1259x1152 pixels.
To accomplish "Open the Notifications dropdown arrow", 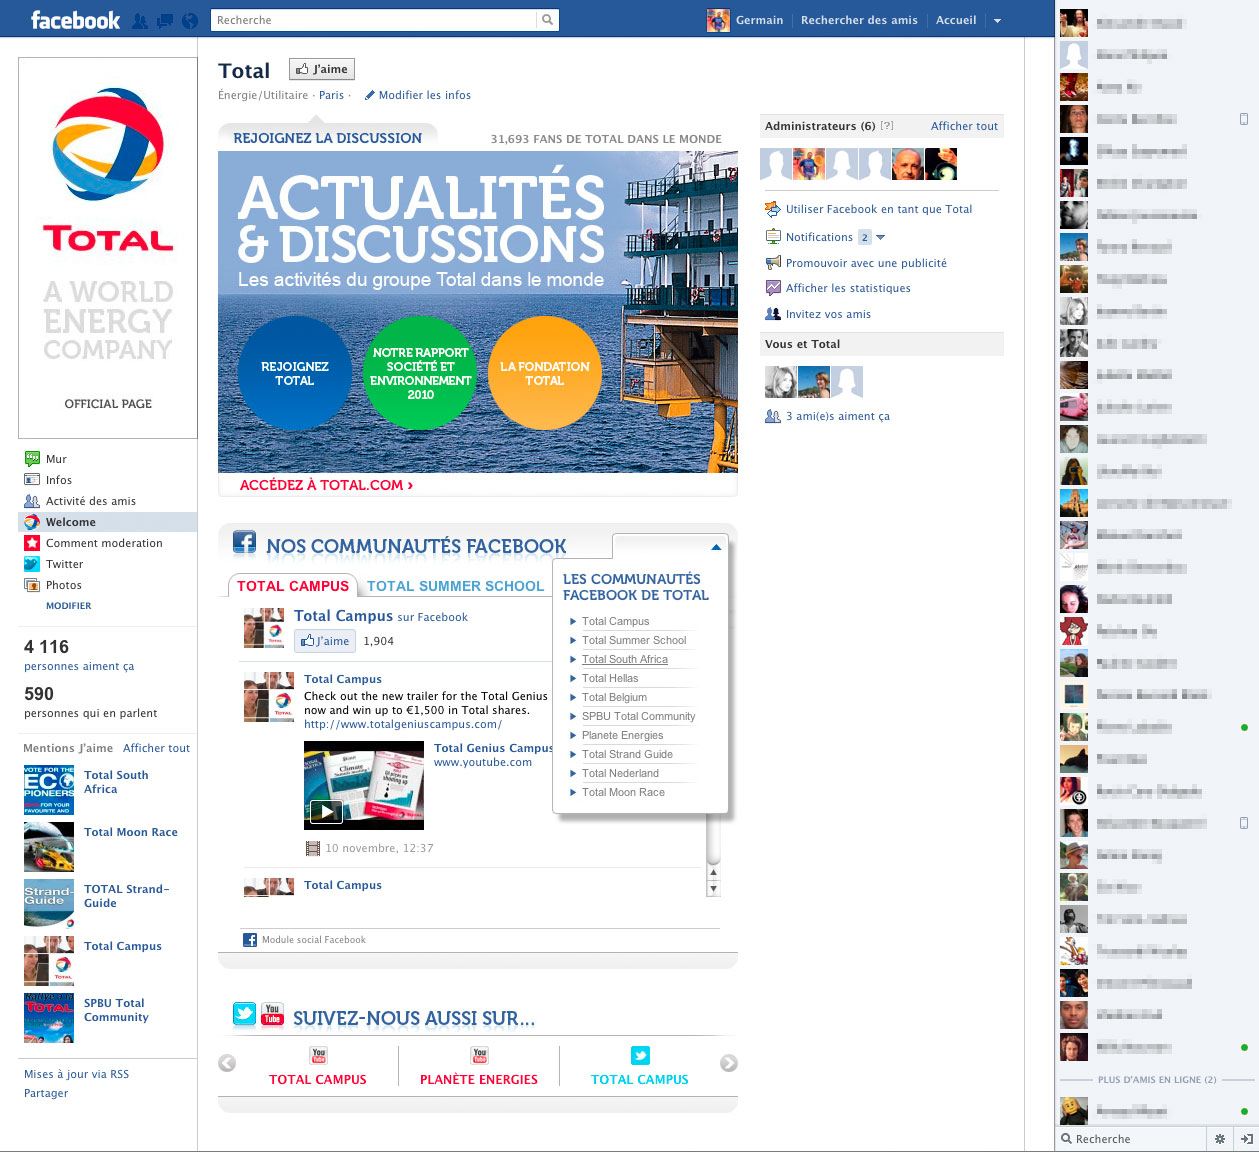I will coord(880,238).
